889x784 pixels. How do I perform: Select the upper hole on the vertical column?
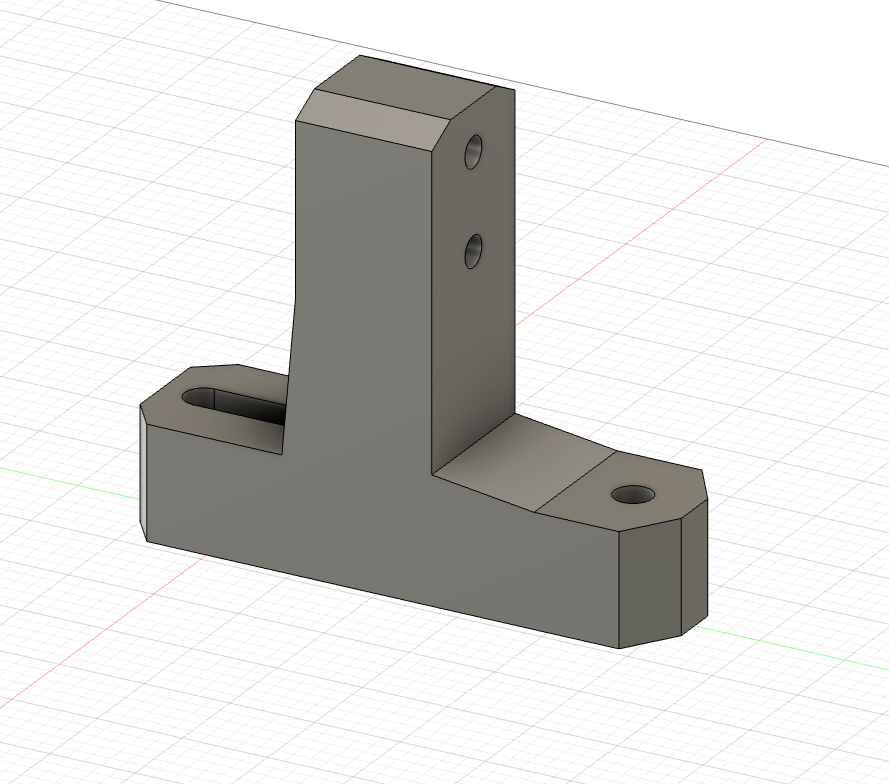474,152
